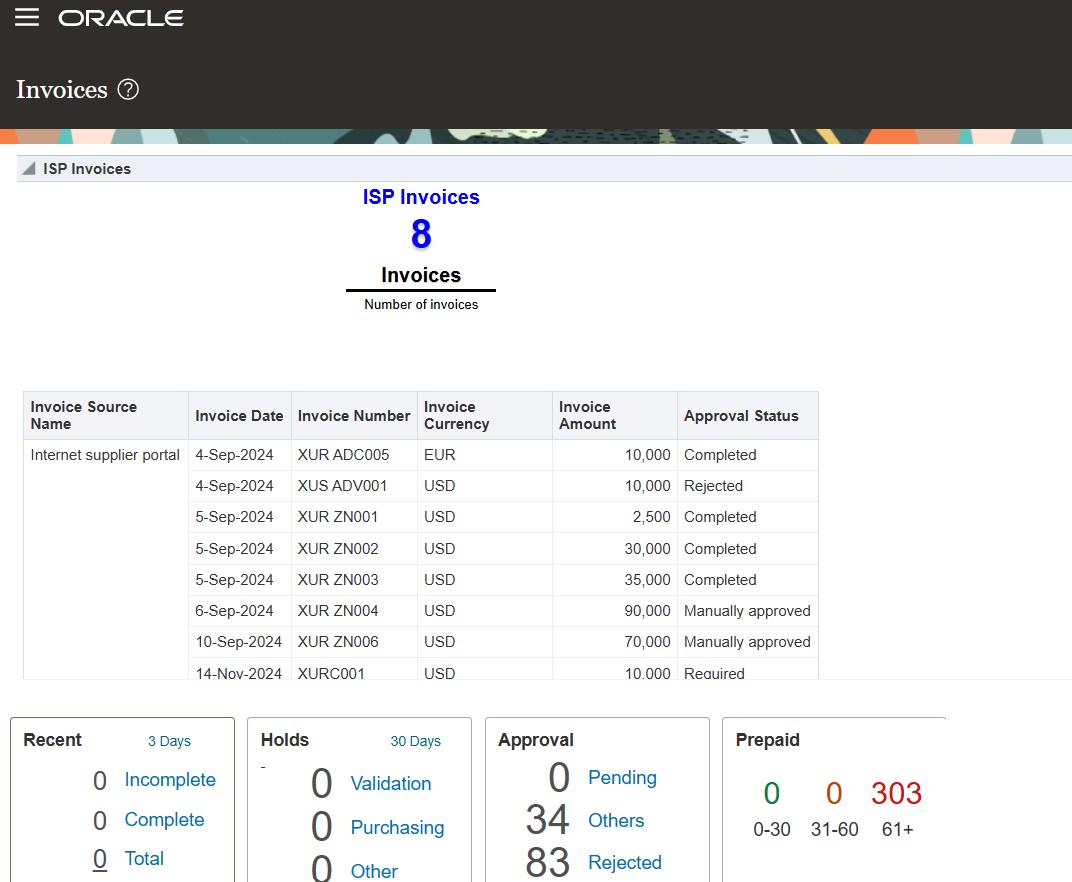Click the ISP Invoices count 8

(x=421, y=234)
